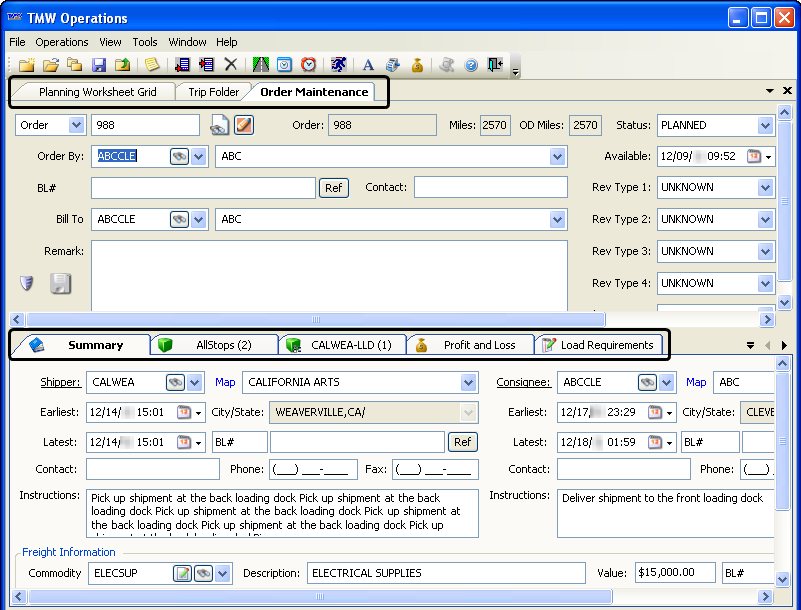Click the pencil edit icon beside order number

click(244, 125)
